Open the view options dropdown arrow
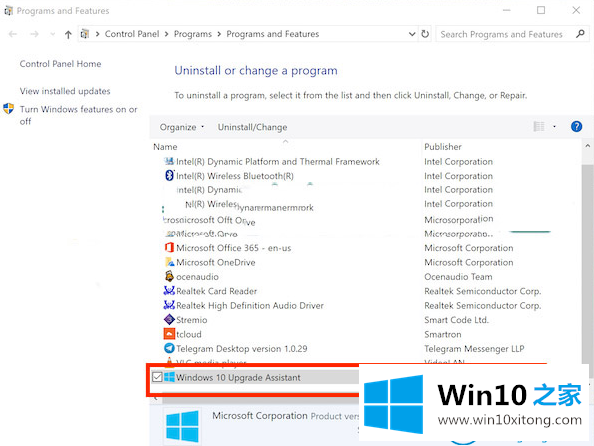The image size is (594, 446). [554, 127]
